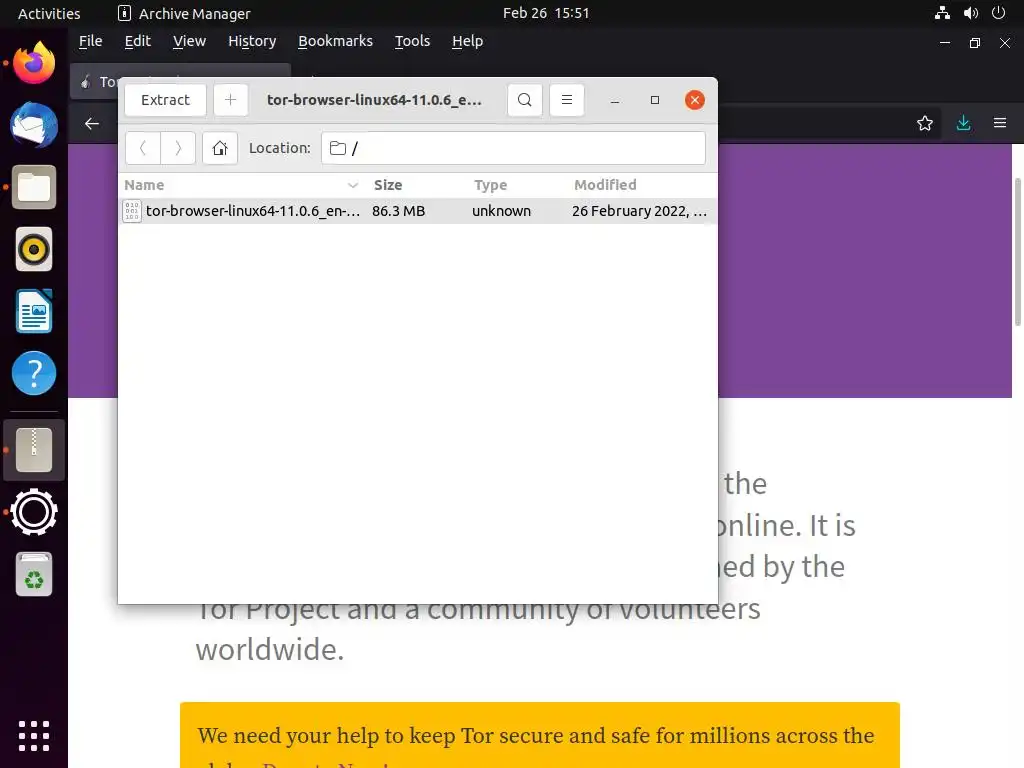
Task: Go back with the left chevron button
Action: coord(143,148)
